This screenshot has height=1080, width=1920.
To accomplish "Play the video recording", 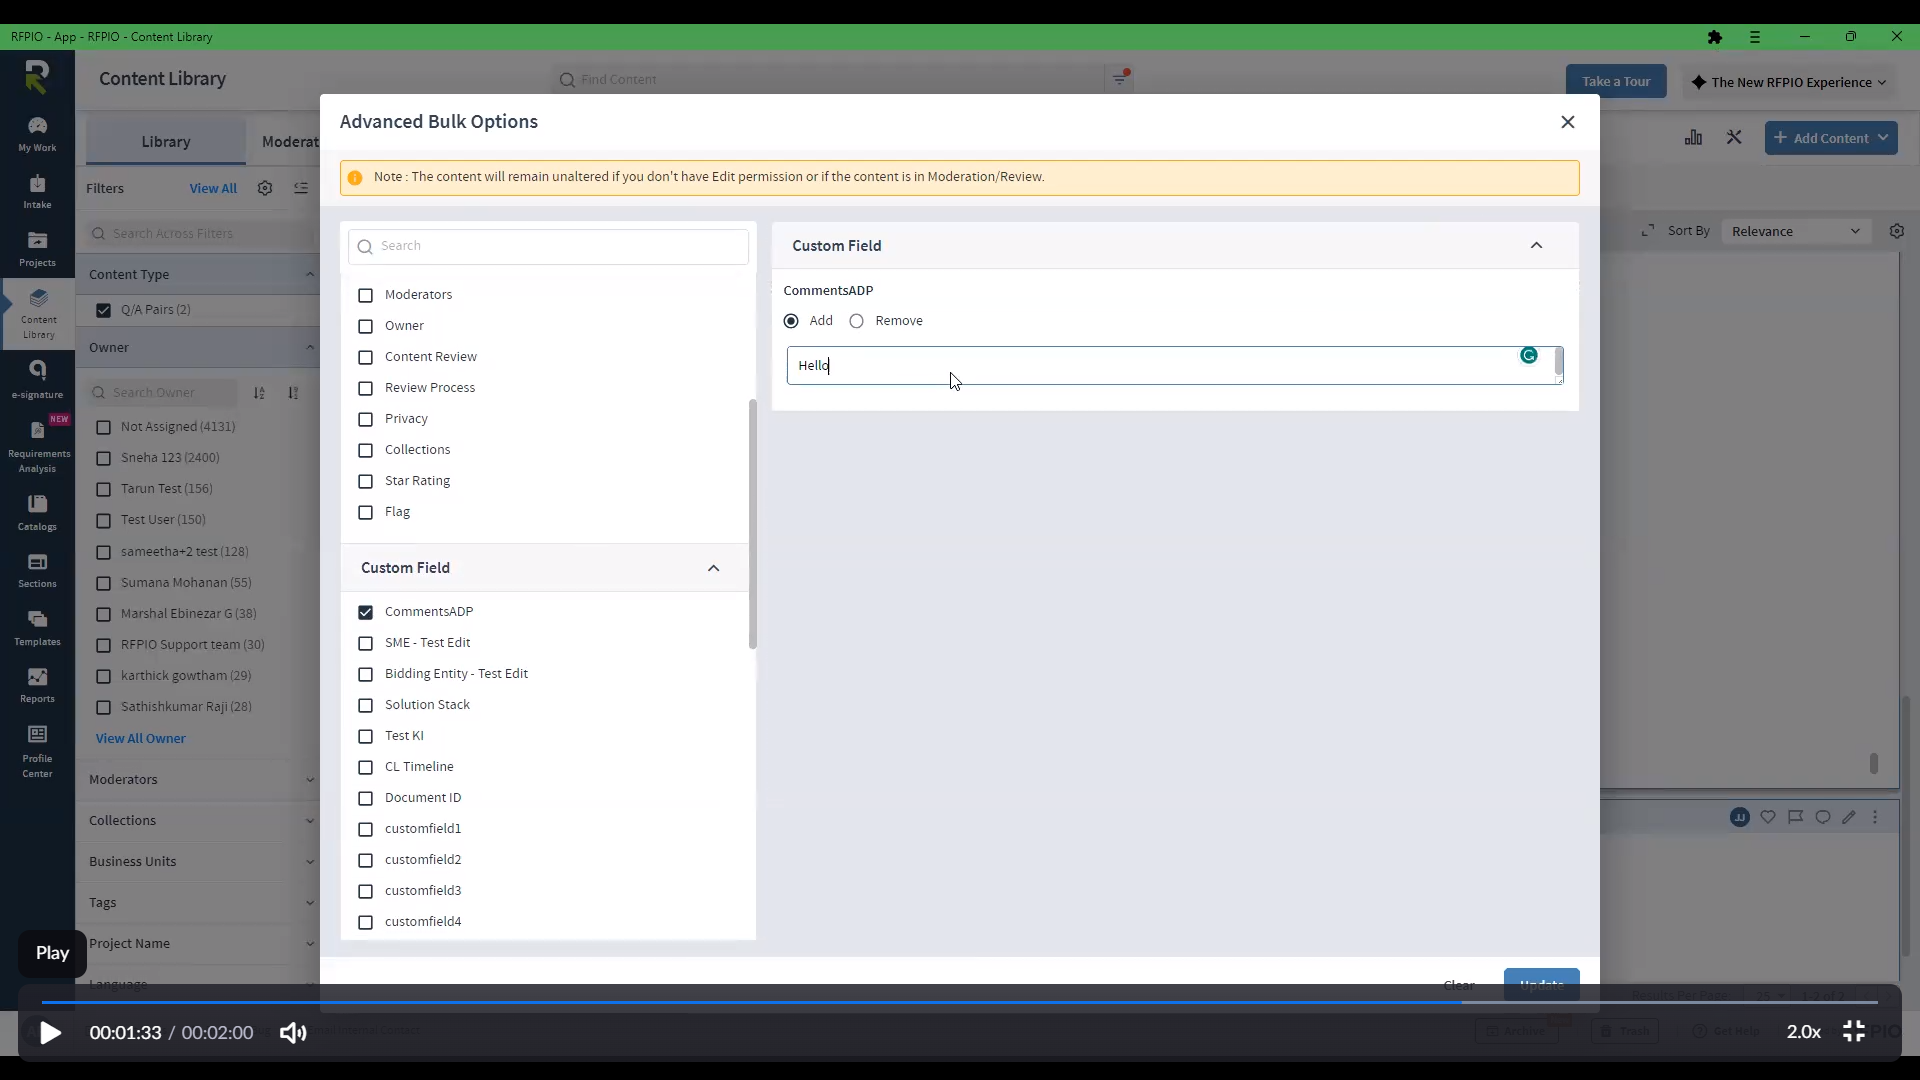I will pyautogui.click(x=50, y=1033).
